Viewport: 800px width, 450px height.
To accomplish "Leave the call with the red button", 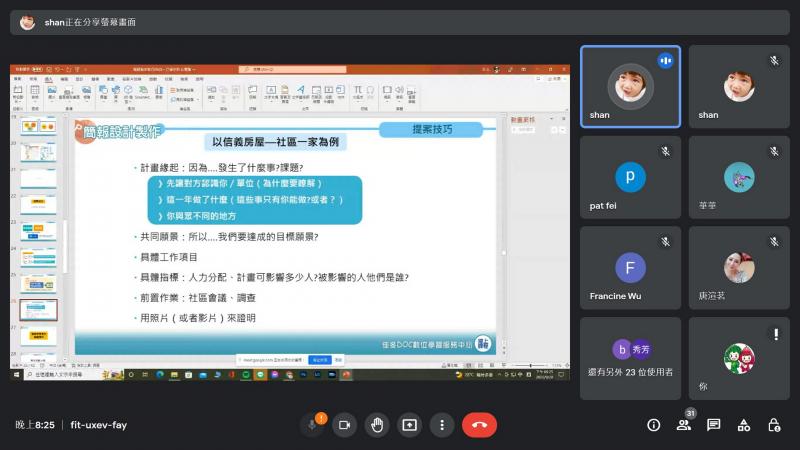I will coord(479,425).
